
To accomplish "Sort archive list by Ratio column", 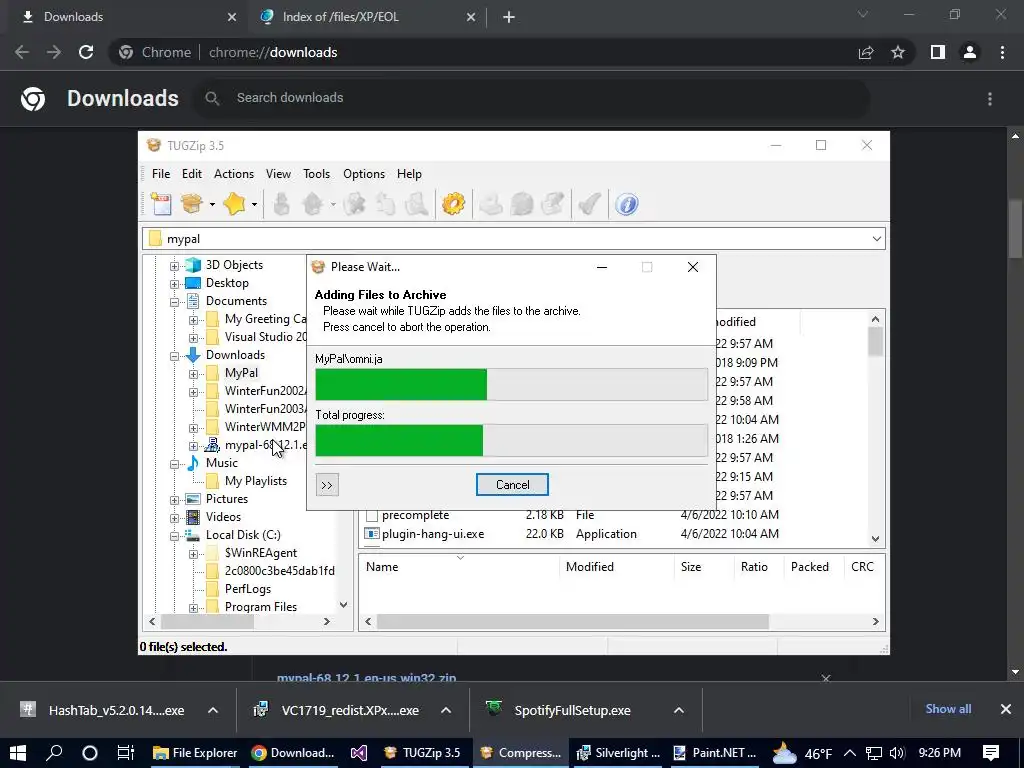I will pyautogui.click(x=754, y=567).
